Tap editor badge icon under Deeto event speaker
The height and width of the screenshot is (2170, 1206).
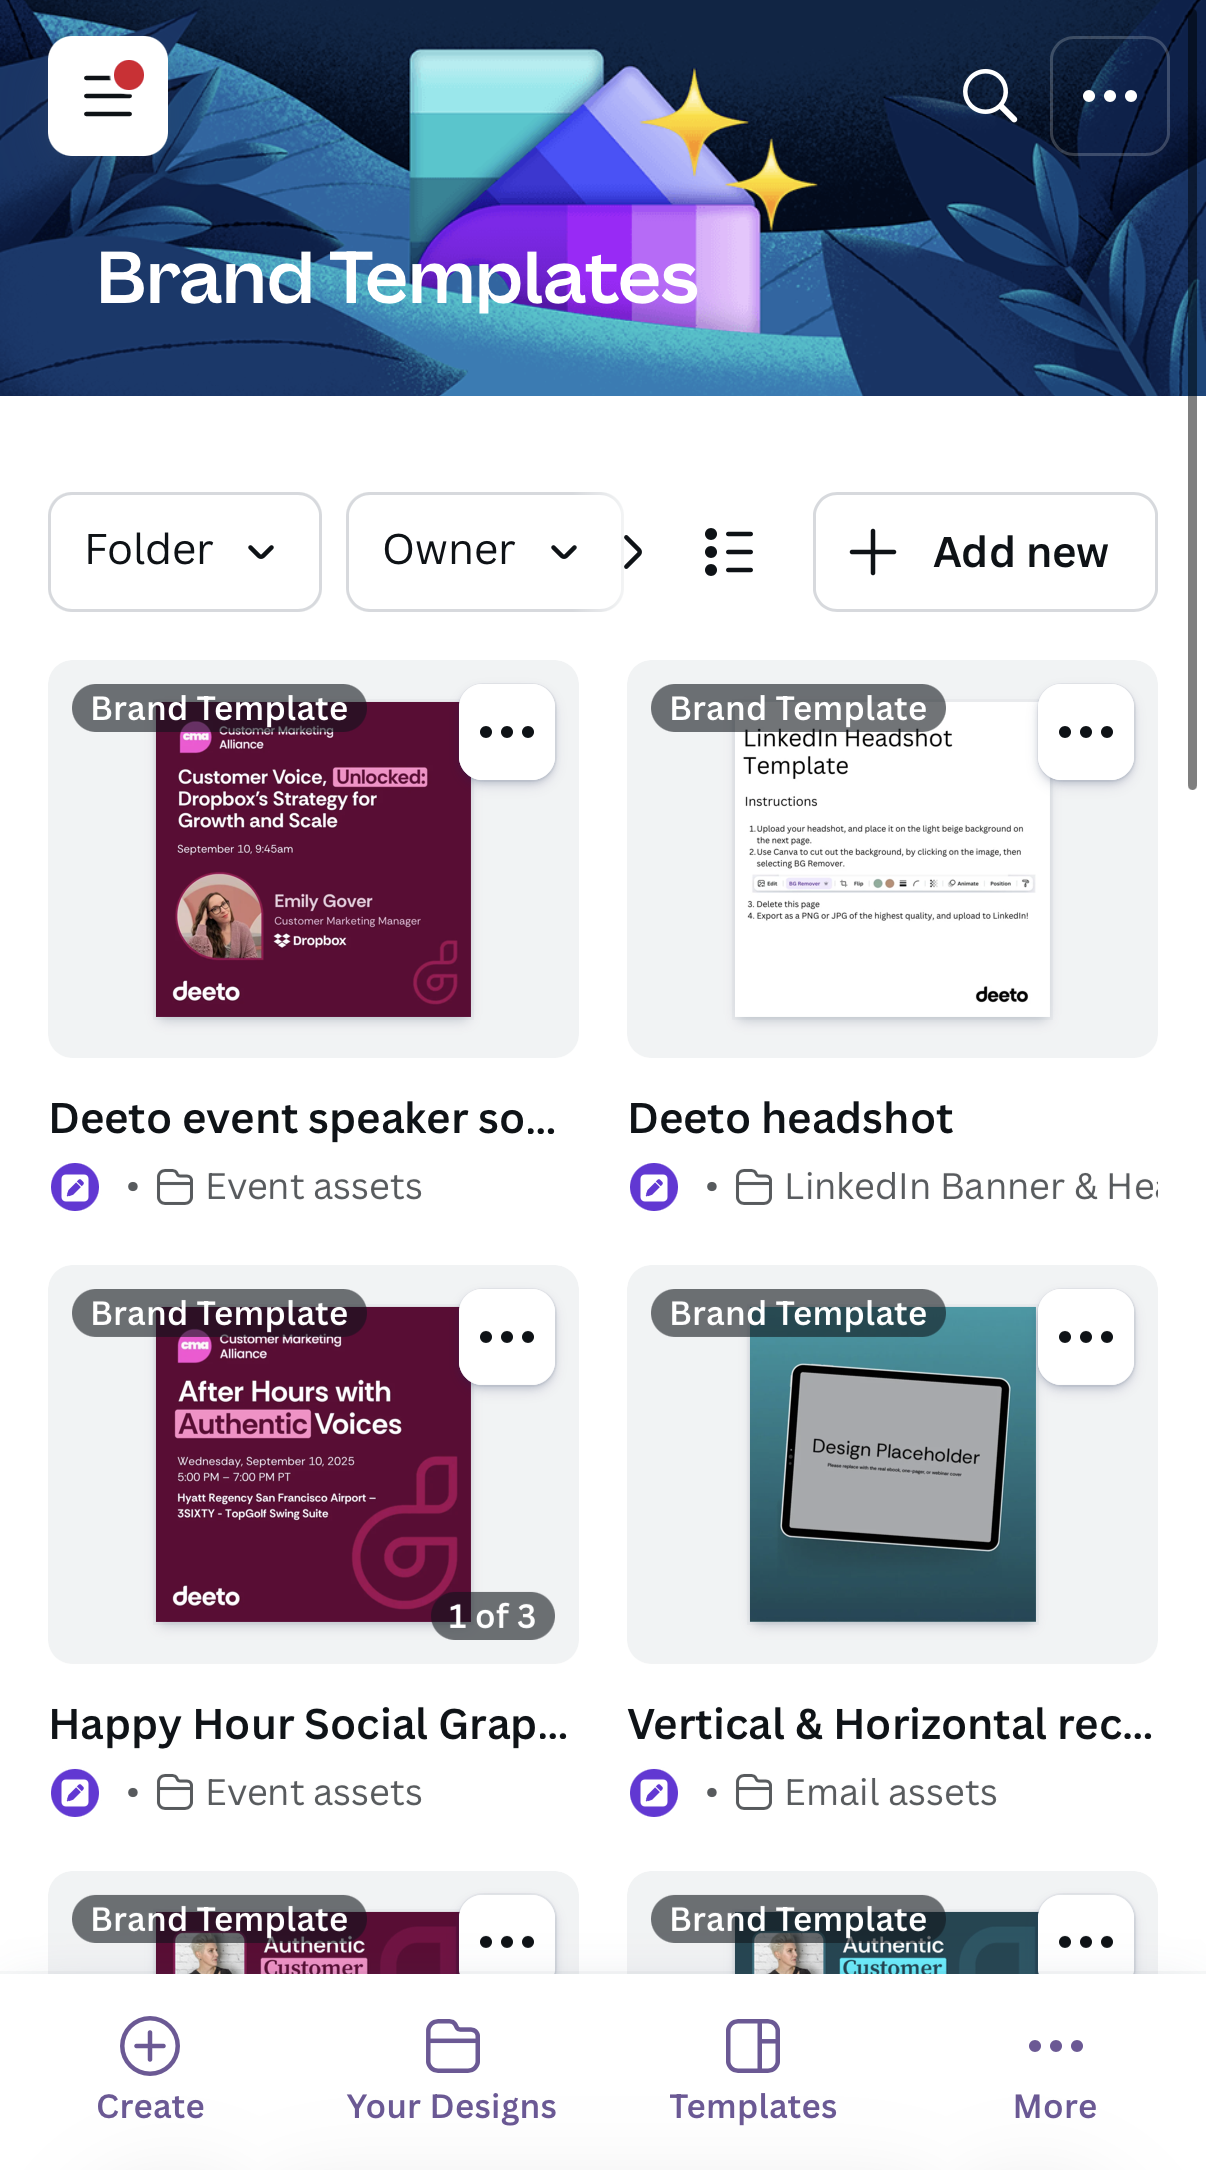click(75, 1187)
